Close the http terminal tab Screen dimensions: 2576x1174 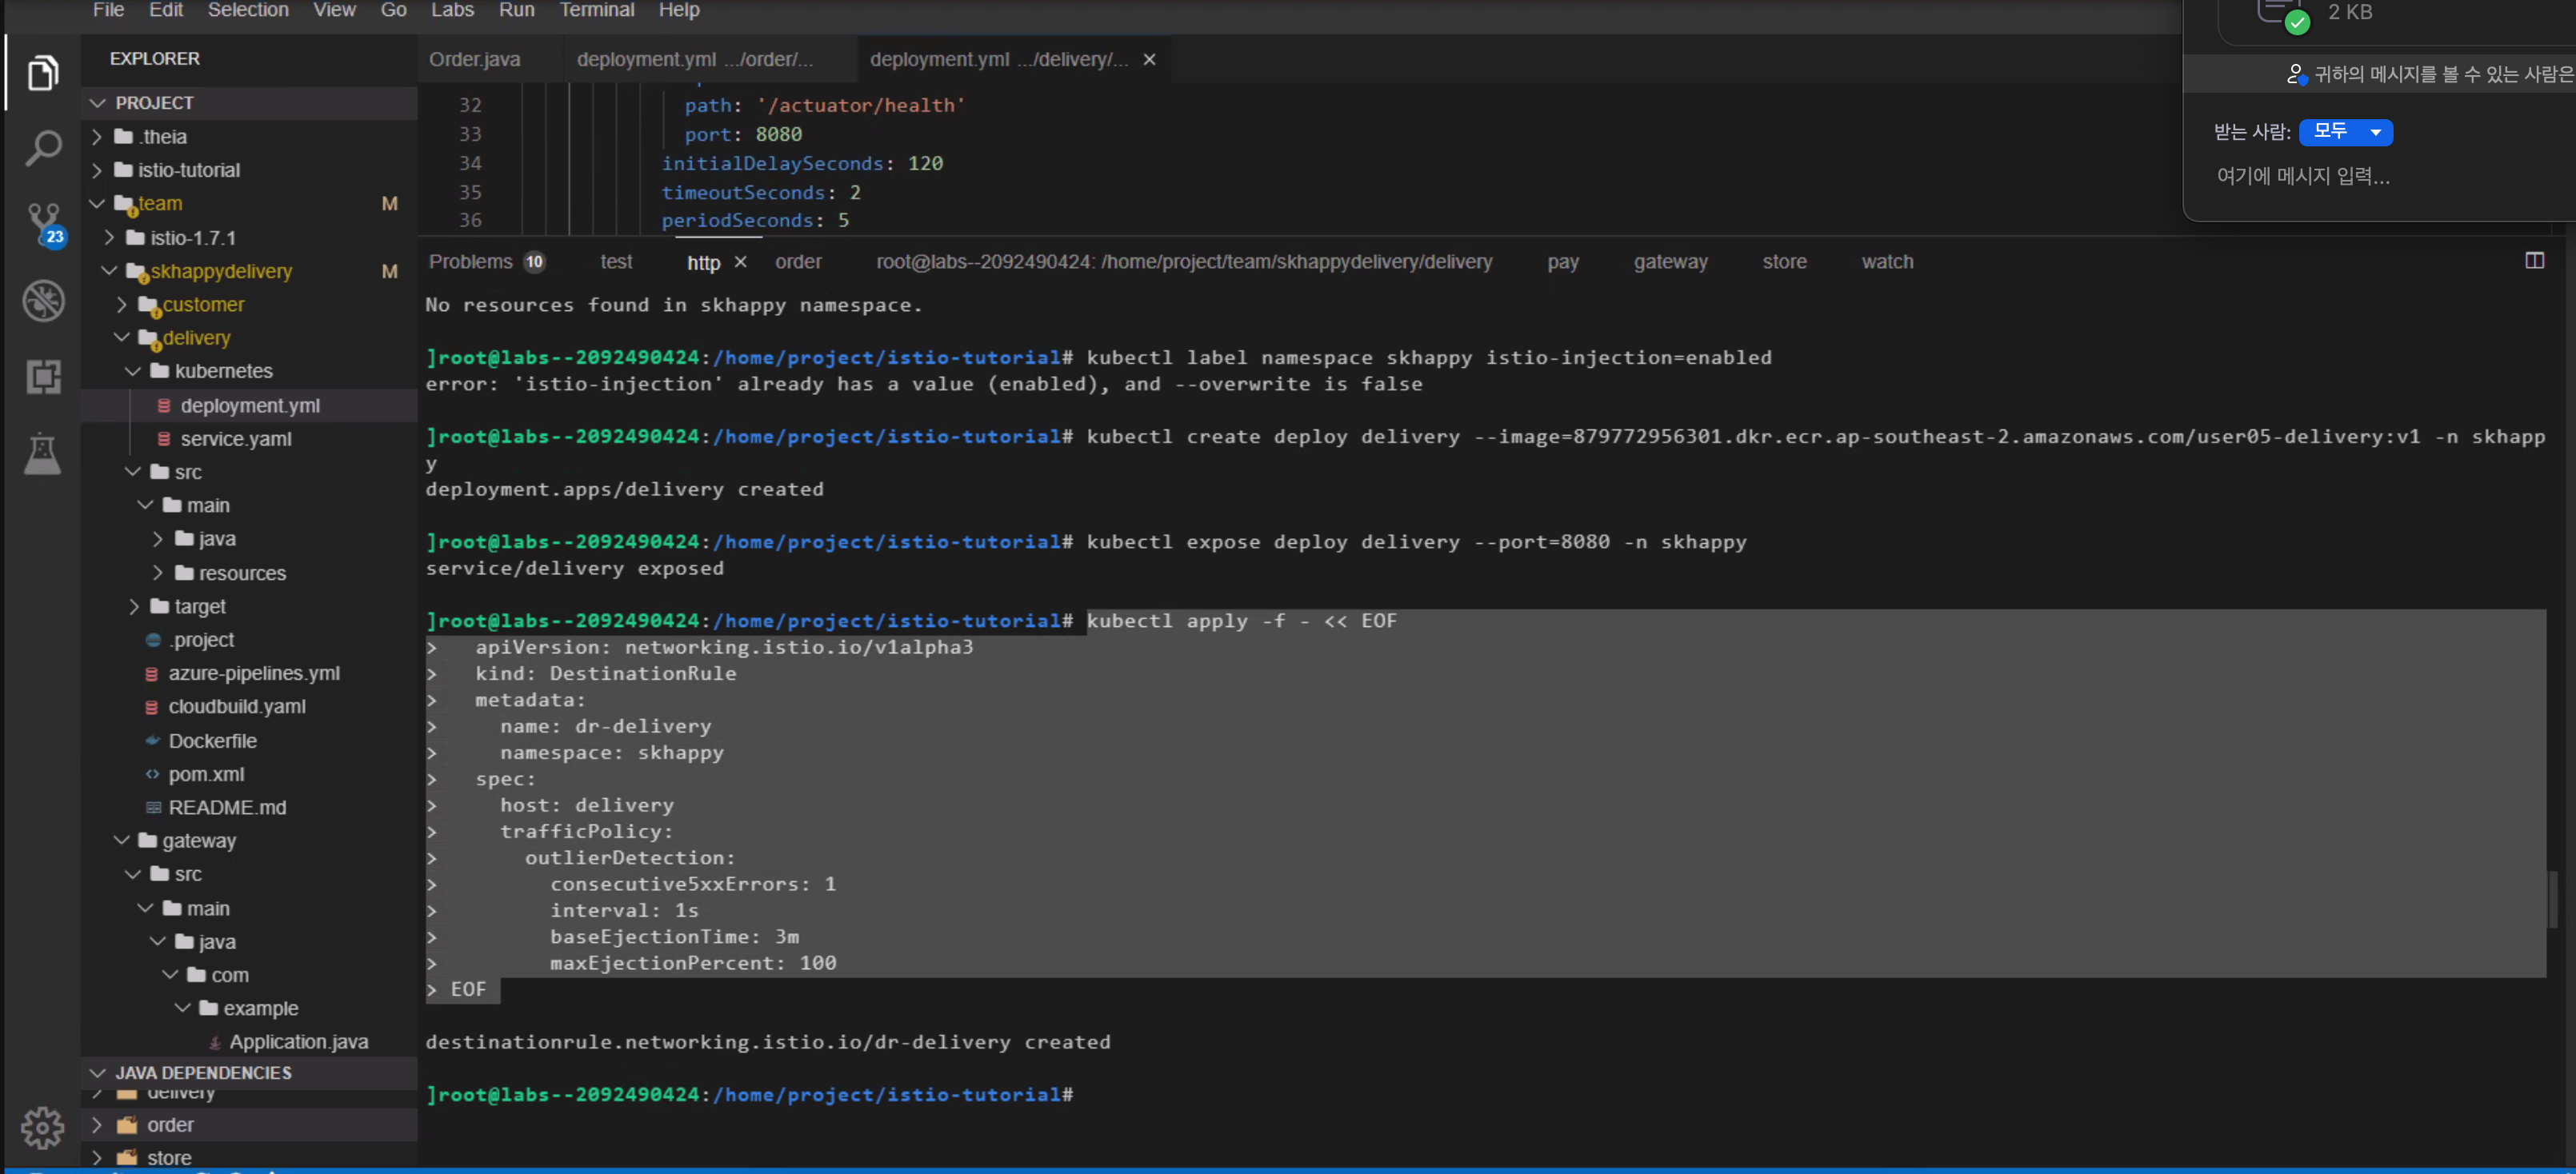point(741,262)
